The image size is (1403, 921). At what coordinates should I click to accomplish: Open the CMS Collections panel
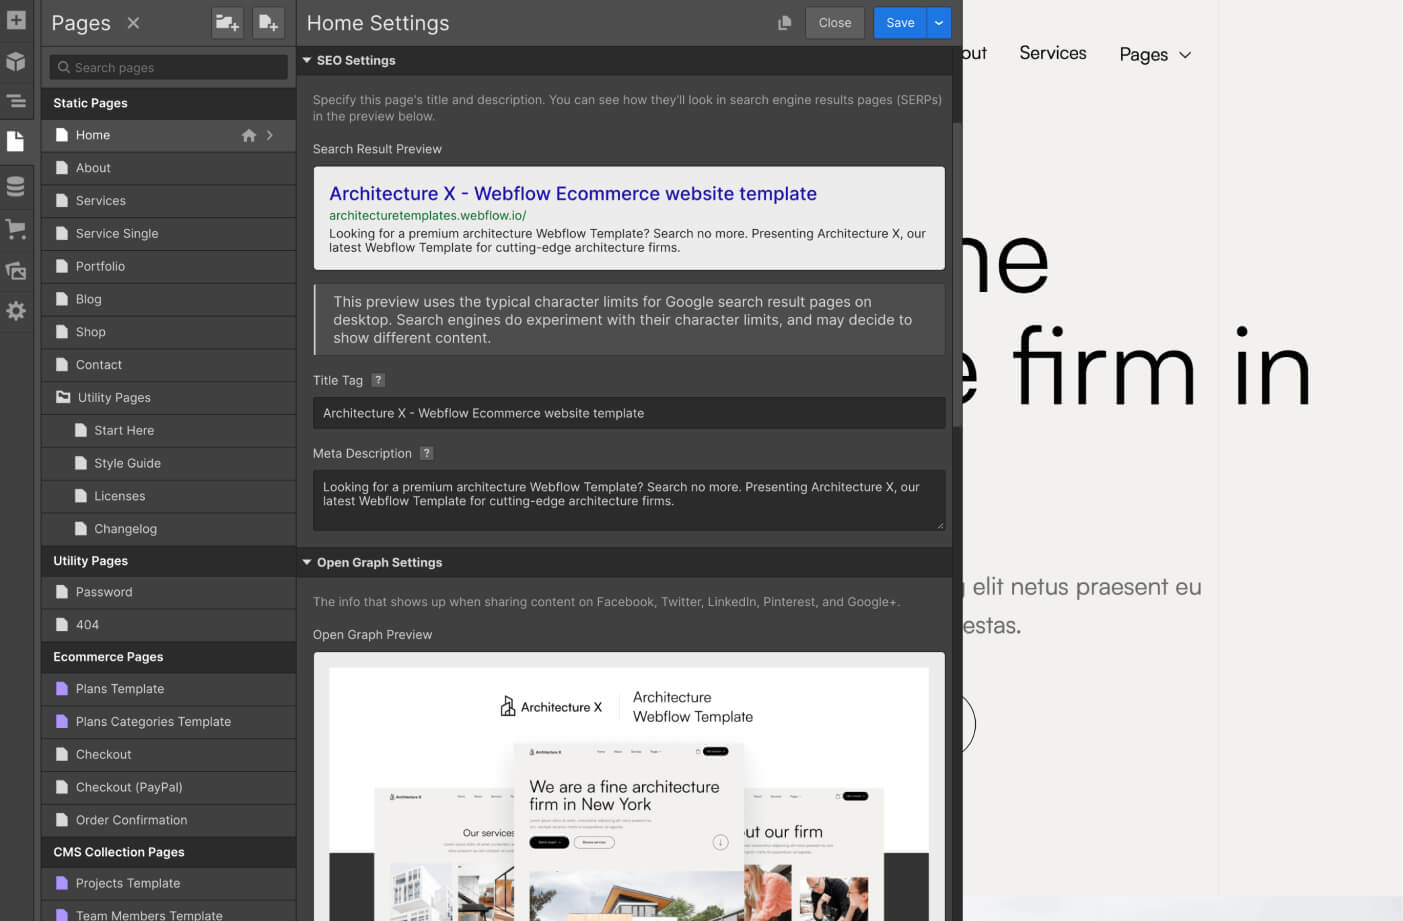click(16, 185)
